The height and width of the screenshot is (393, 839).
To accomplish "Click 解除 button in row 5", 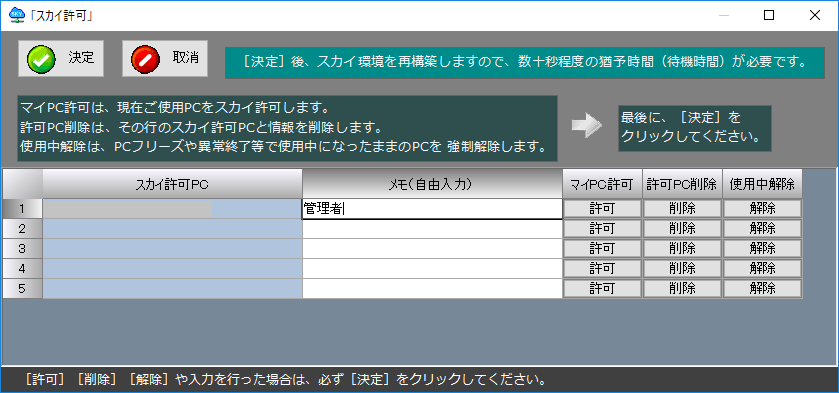I will click(x=762, y=288).
